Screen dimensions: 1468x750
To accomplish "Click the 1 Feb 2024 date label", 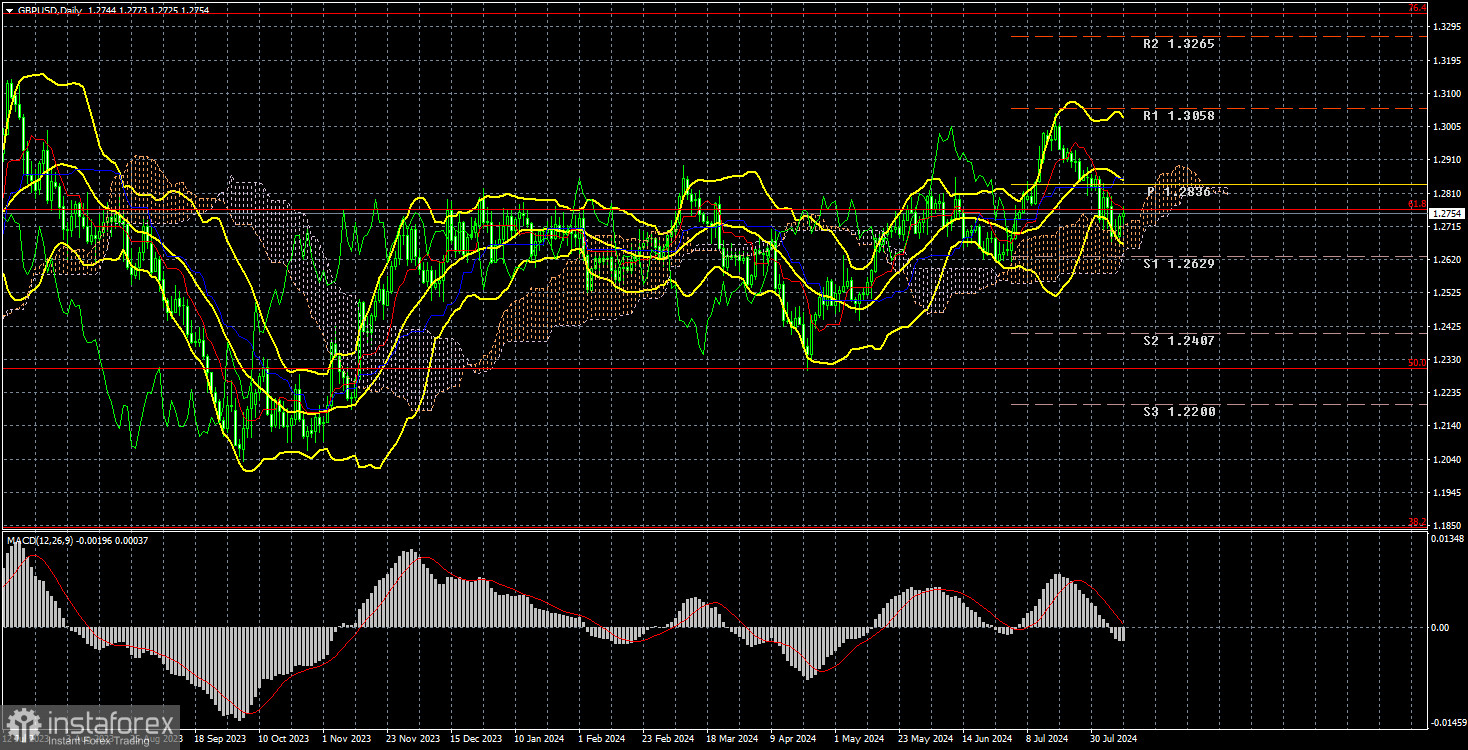I will (604, 740).
